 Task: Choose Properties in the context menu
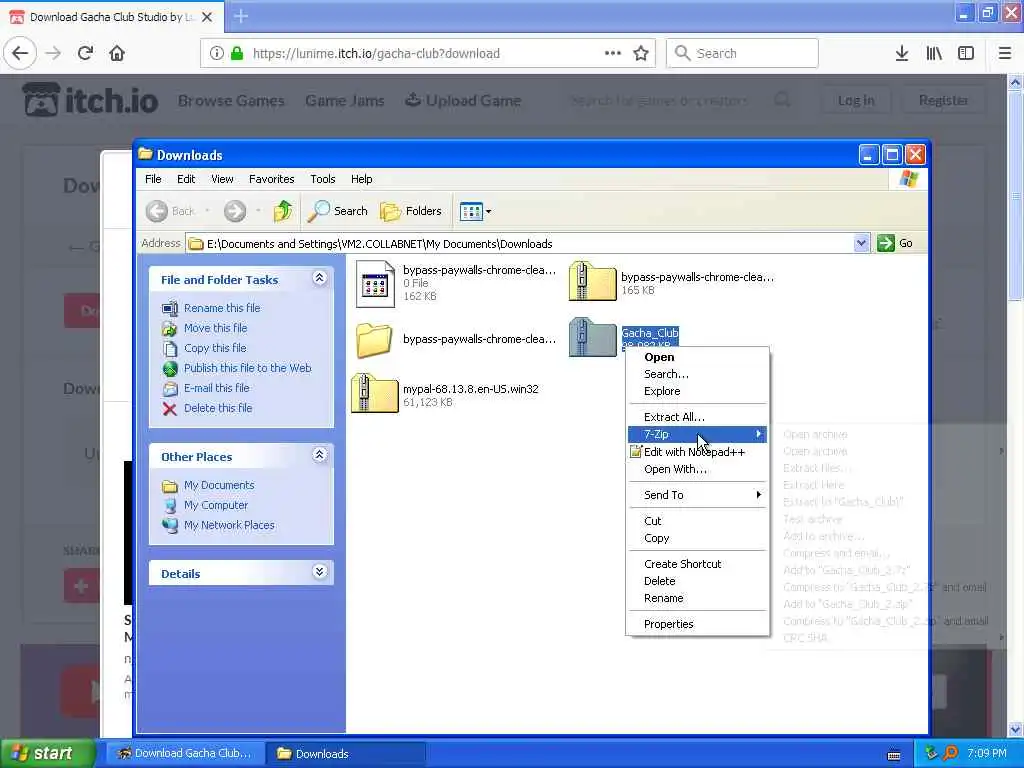click(x=697, y=624)
